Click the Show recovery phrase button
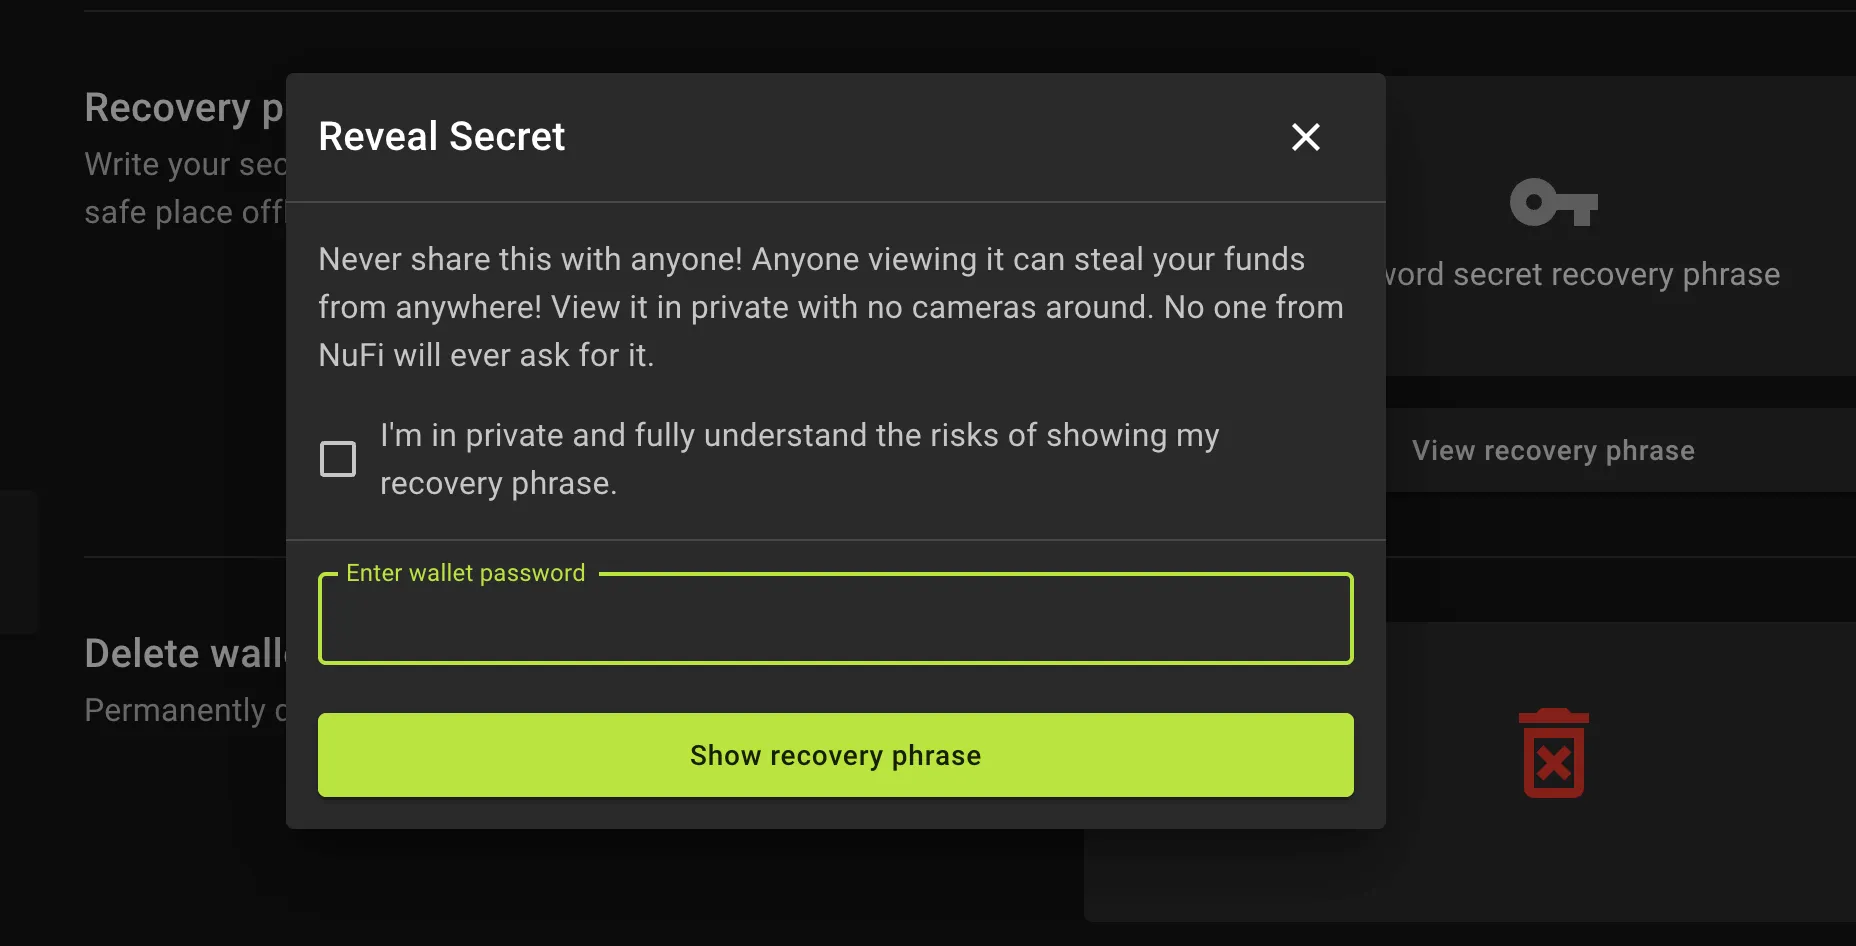Screen dimensions: 1856x946 tap(835, 755)
